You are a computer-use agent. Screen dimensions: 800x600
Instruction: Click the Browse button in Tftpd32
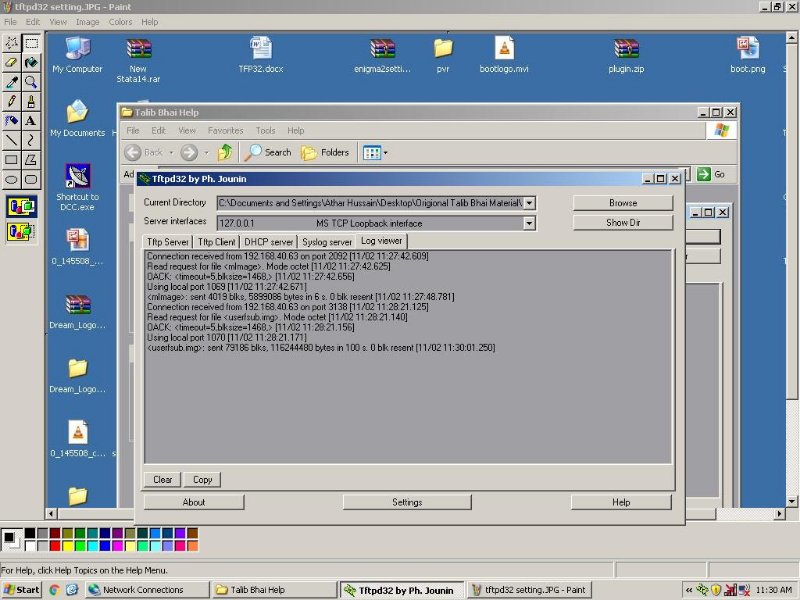(623, 203)
